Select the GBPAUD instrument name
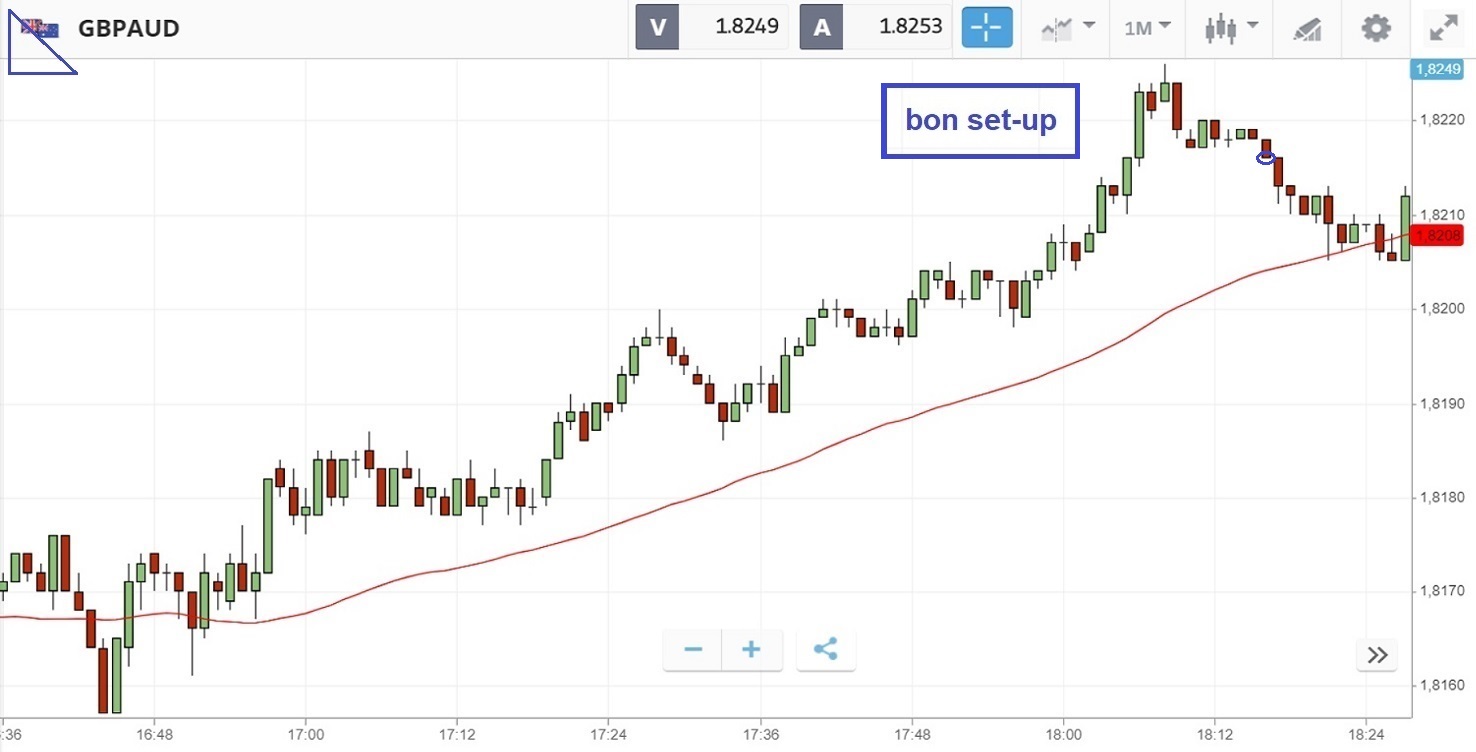 click(x=128, y=28)
